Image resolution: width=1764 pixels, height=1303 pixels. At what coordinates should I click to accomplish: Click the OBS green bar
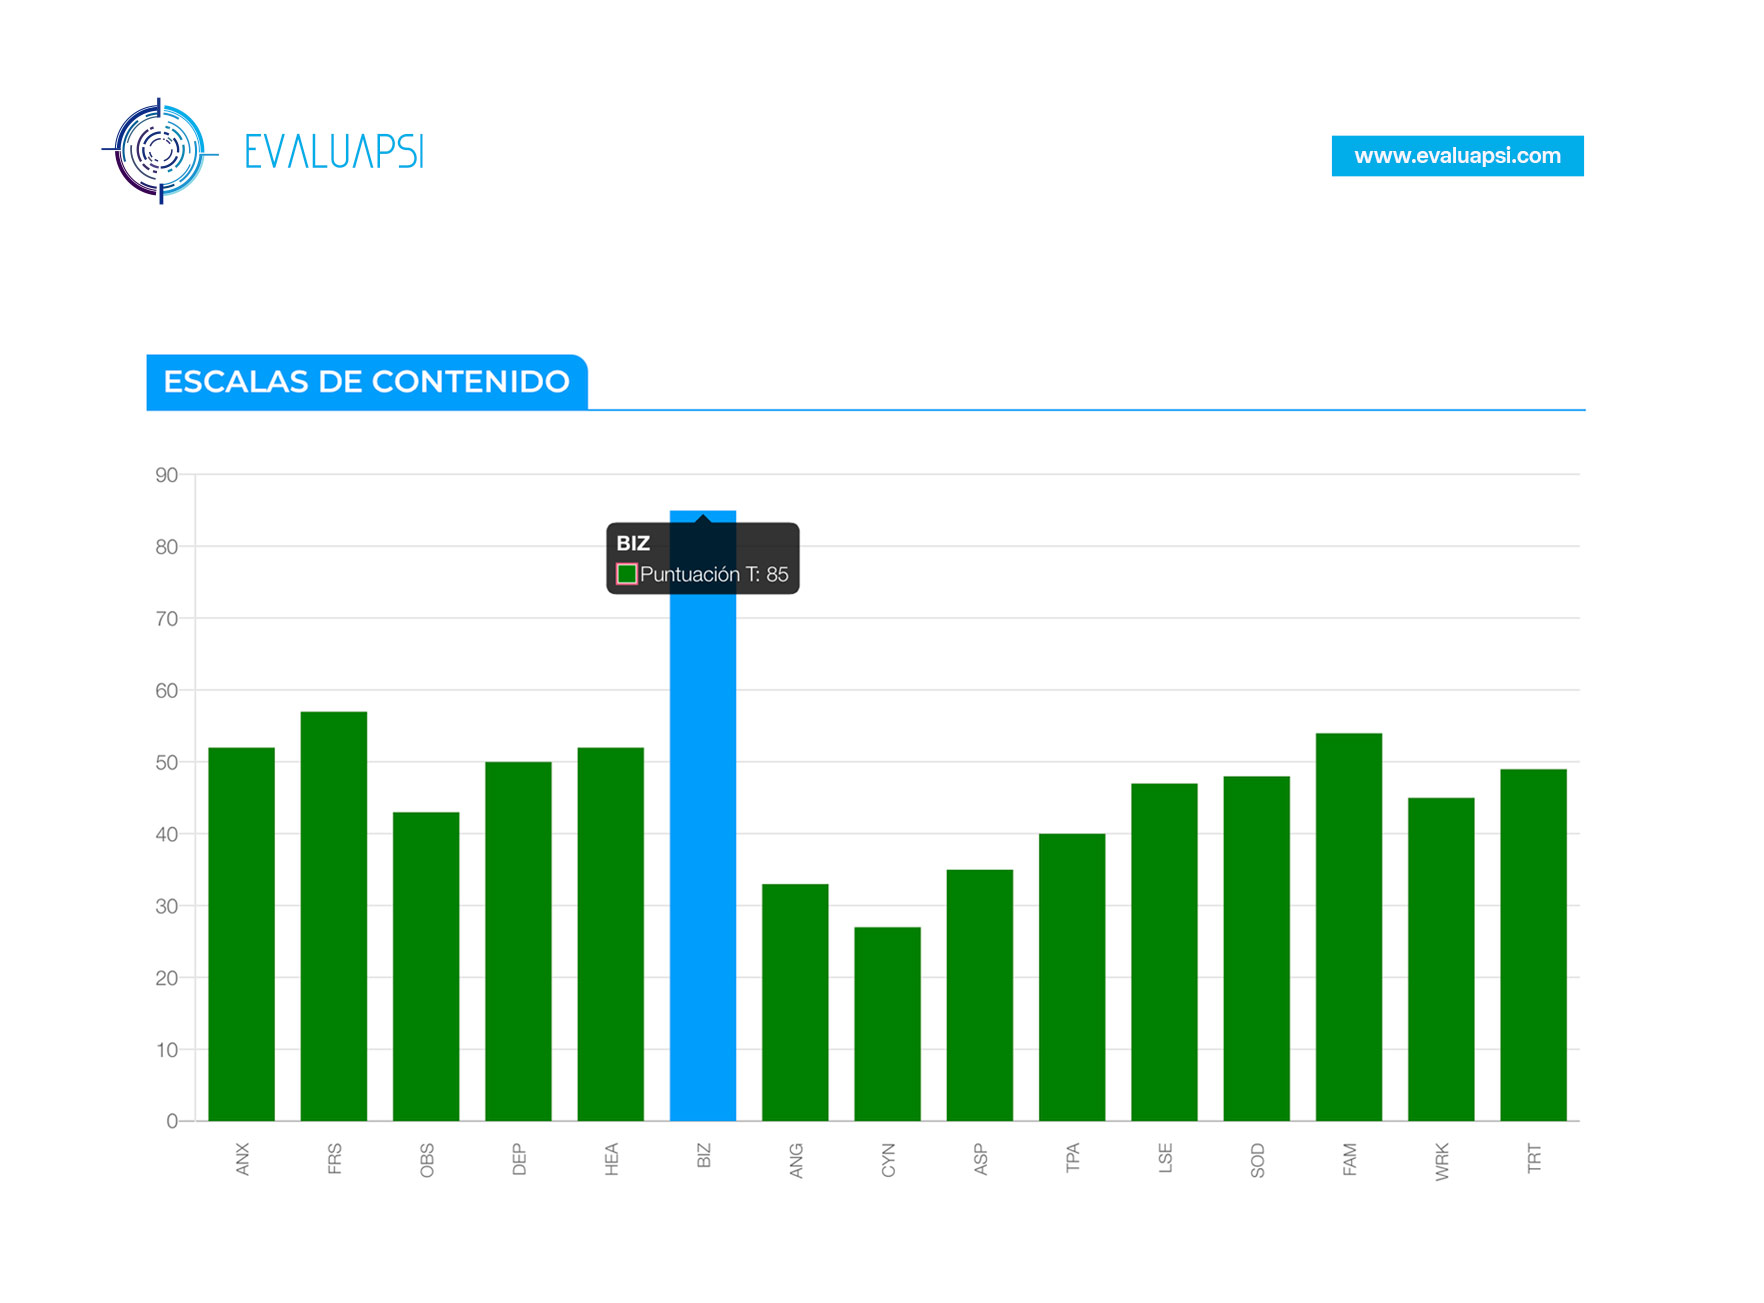pyautogui.click(x=426, y=966)
